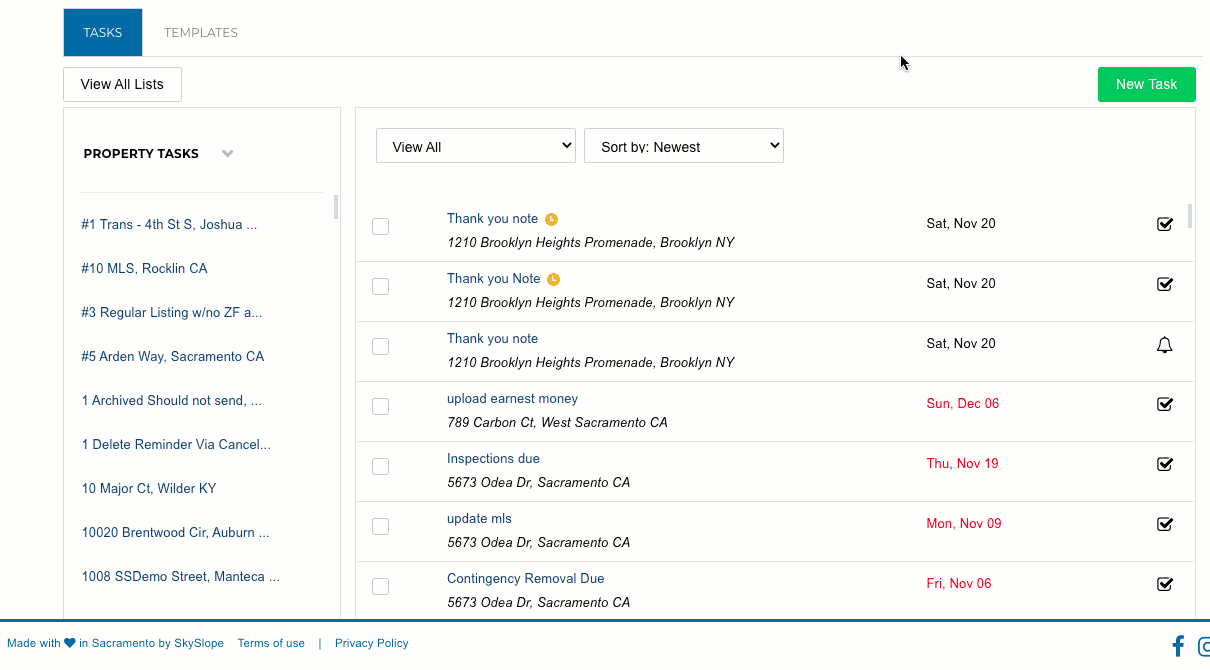The image size is (1210, 670).
Task: Click the clock icon beside 'Thank you note'
Action: coord(551,219)
